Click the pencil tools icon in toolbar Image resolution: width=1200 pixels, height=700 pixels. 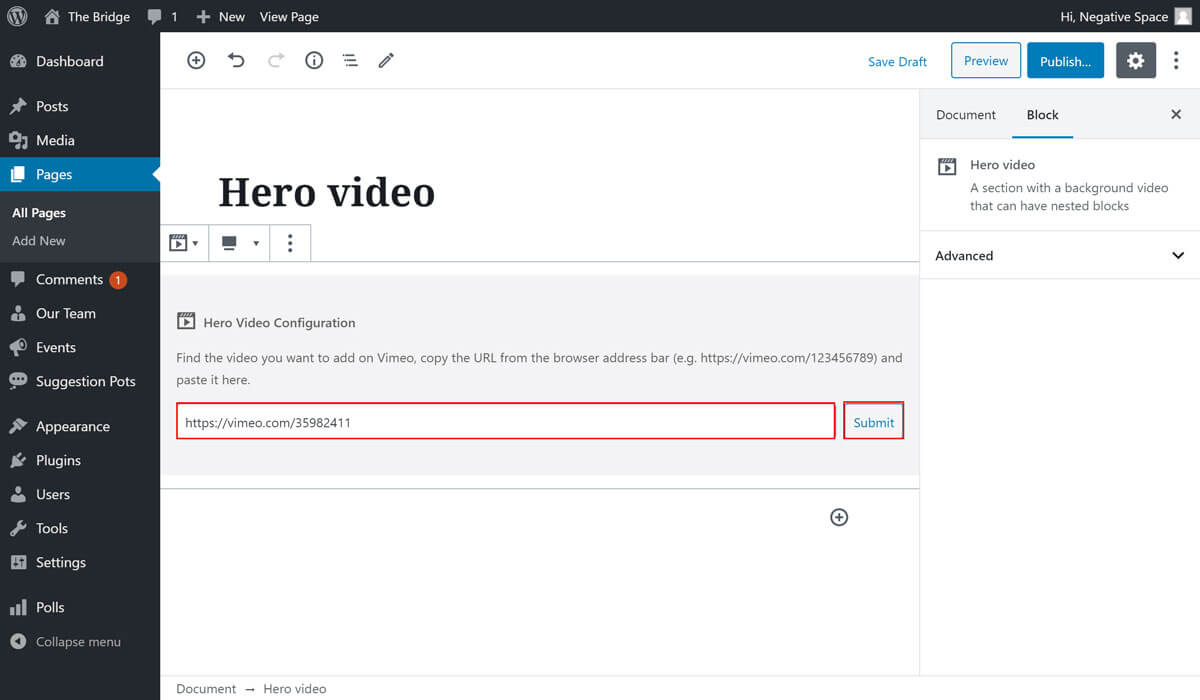point(386,61)
